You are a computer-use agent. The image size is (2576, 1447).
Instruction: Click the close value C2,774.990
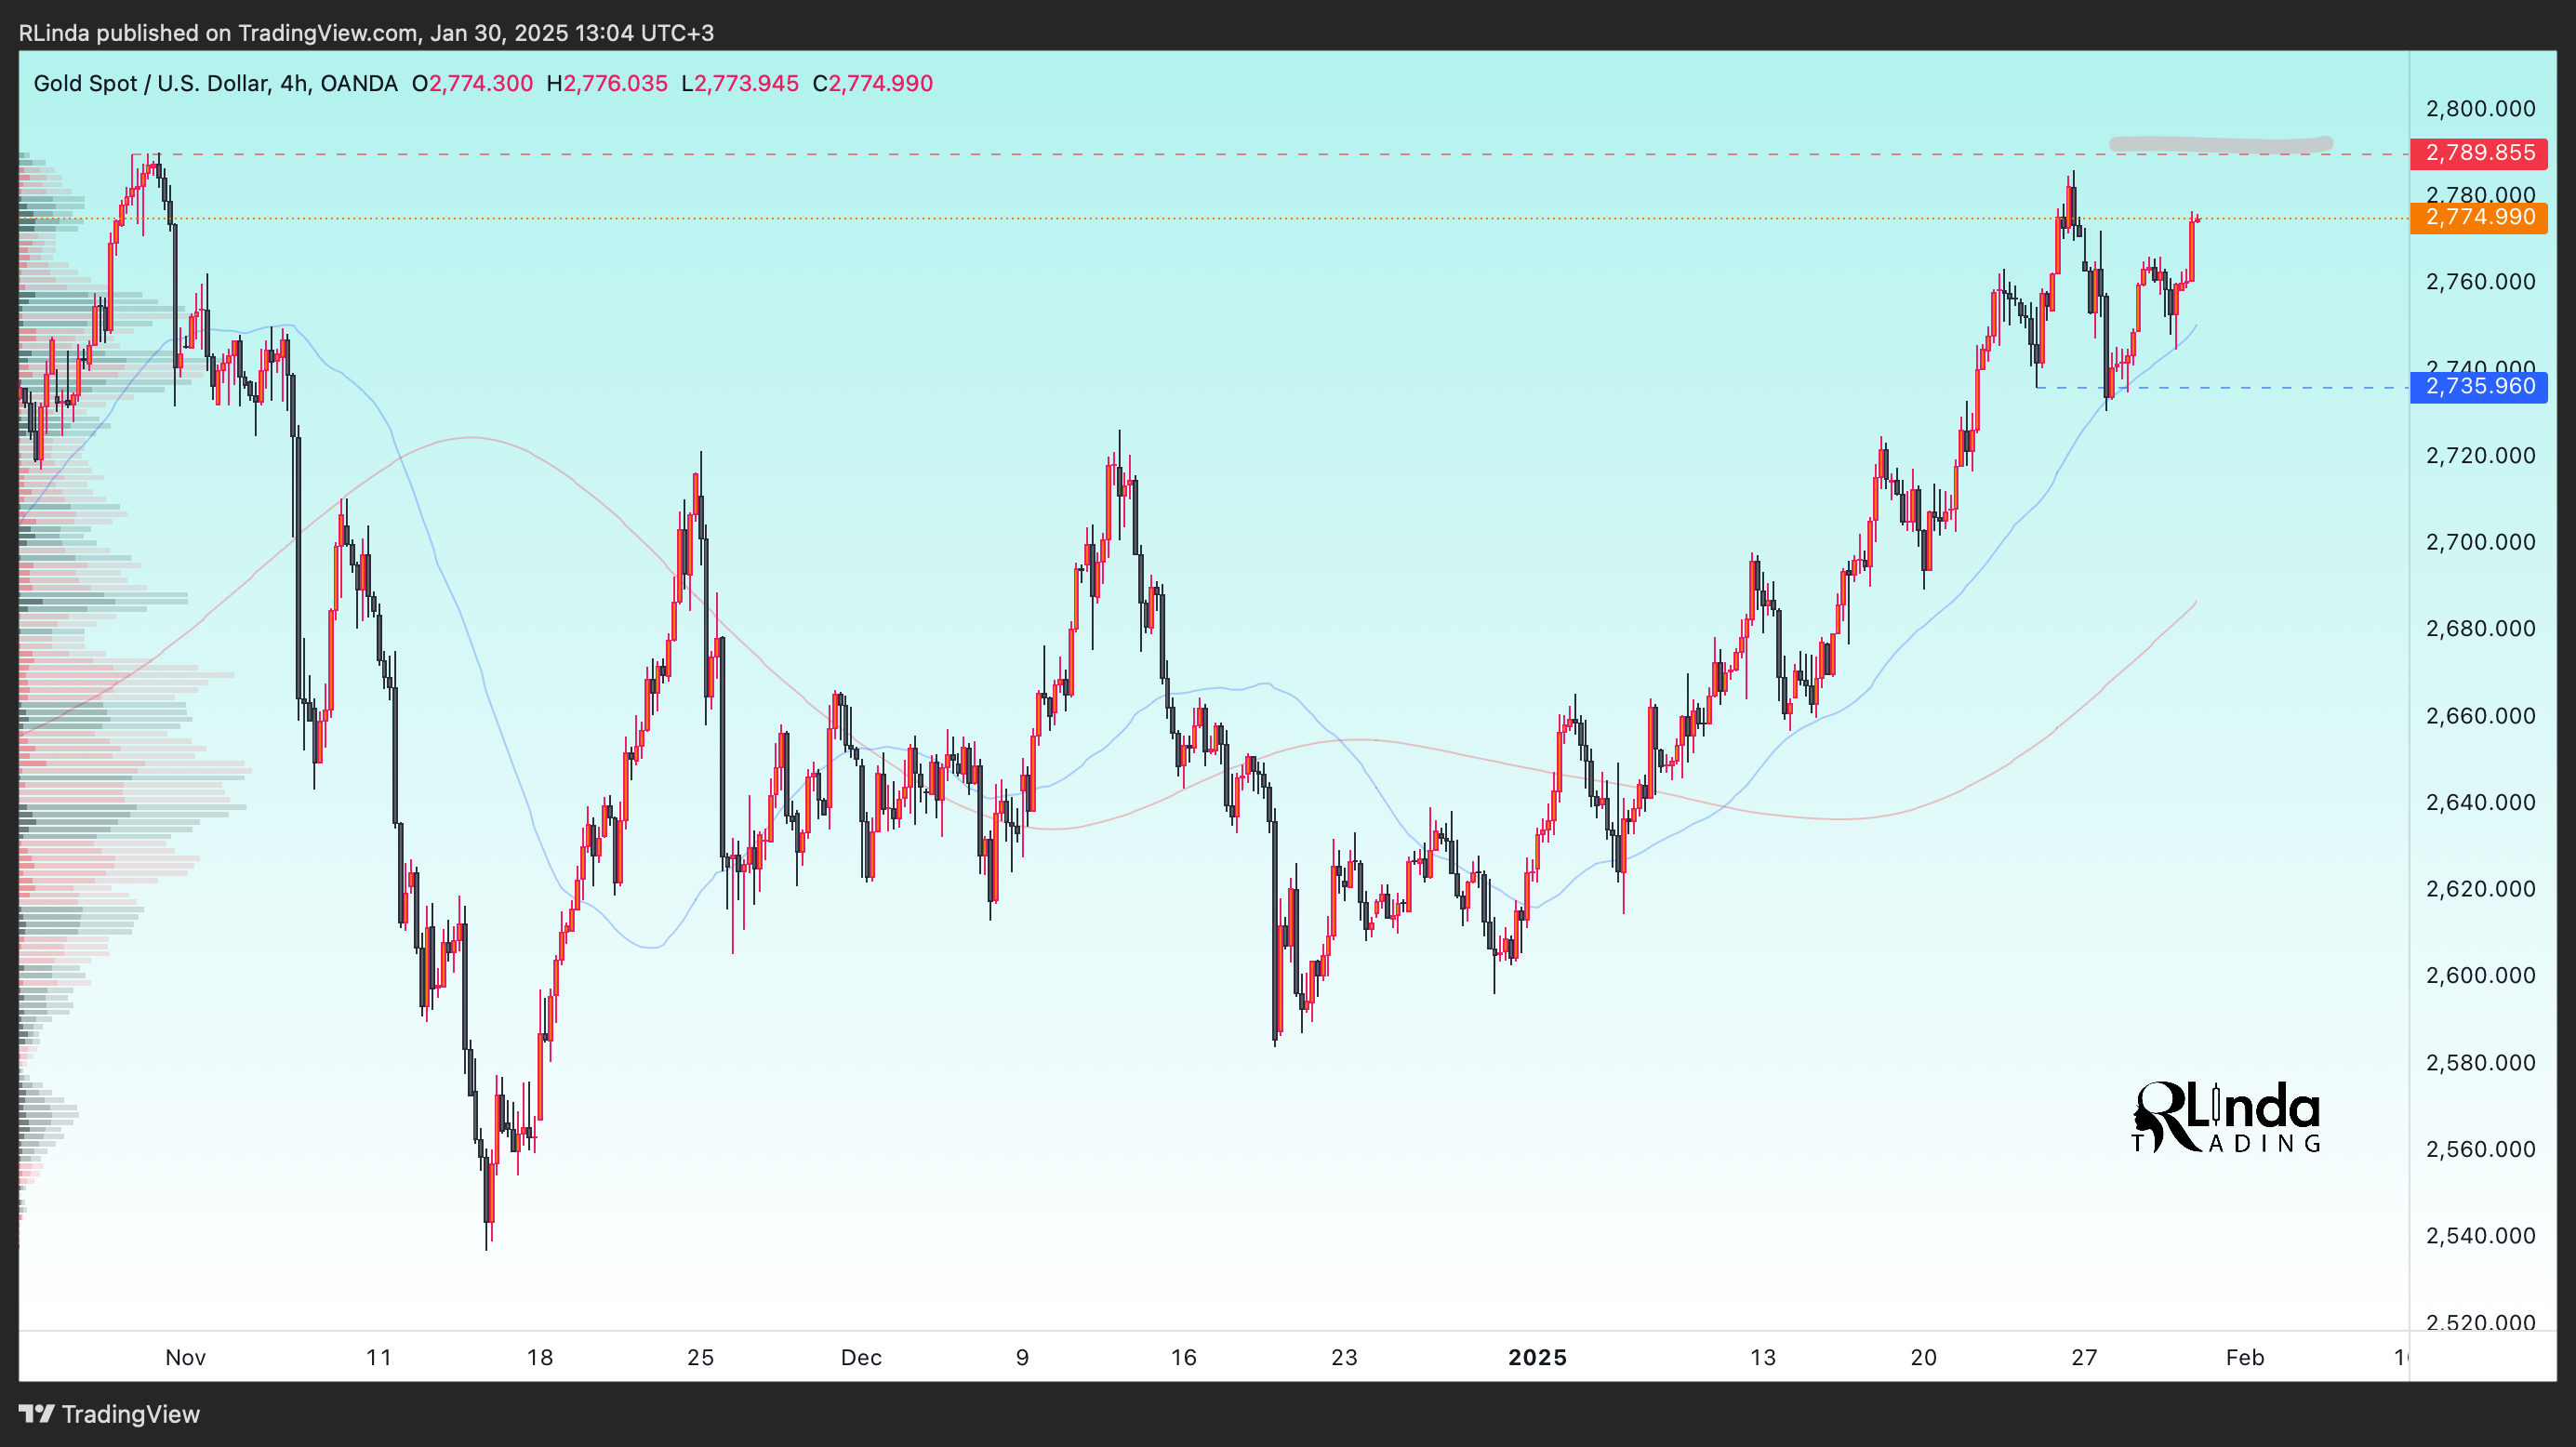(872, 83)
